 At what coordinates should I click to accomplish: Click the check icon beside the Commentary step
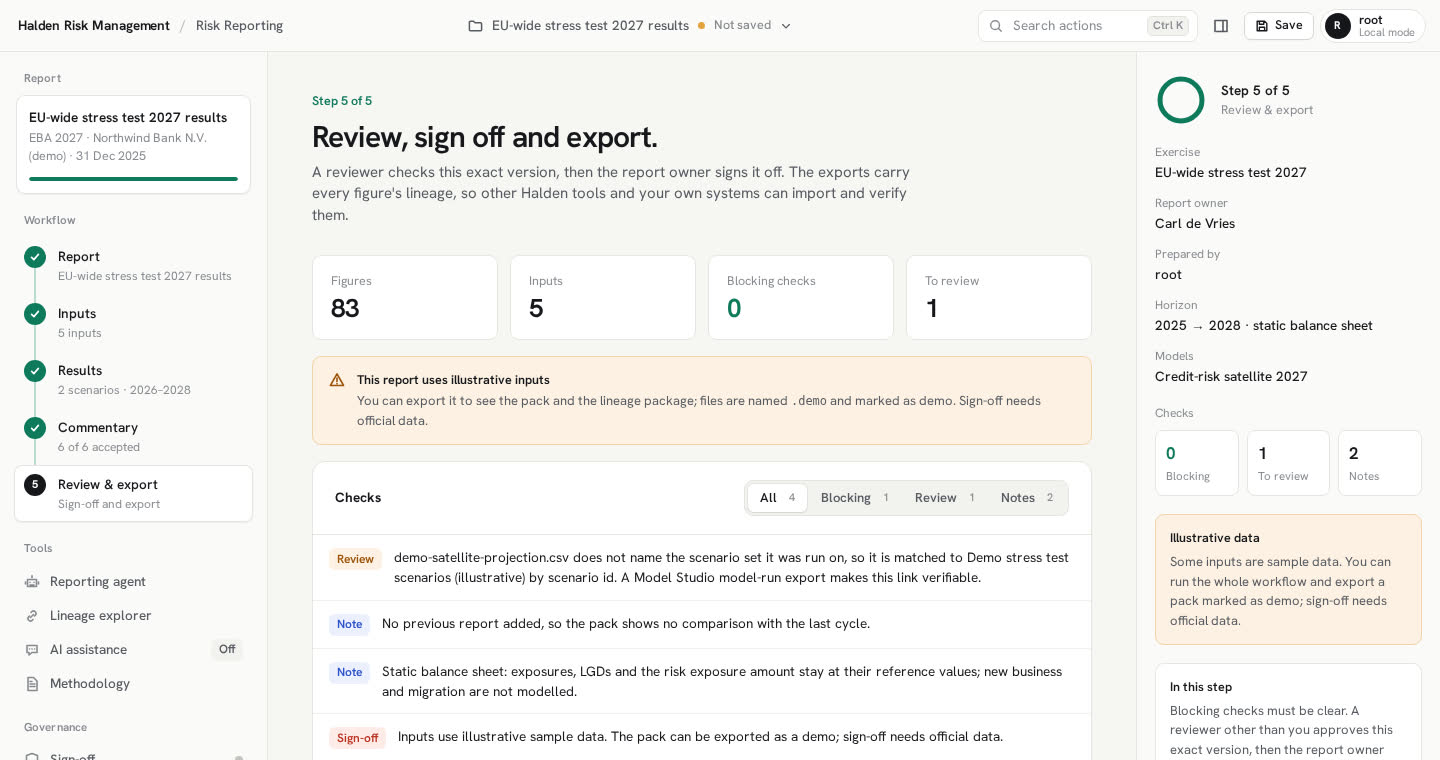[35, 428]
